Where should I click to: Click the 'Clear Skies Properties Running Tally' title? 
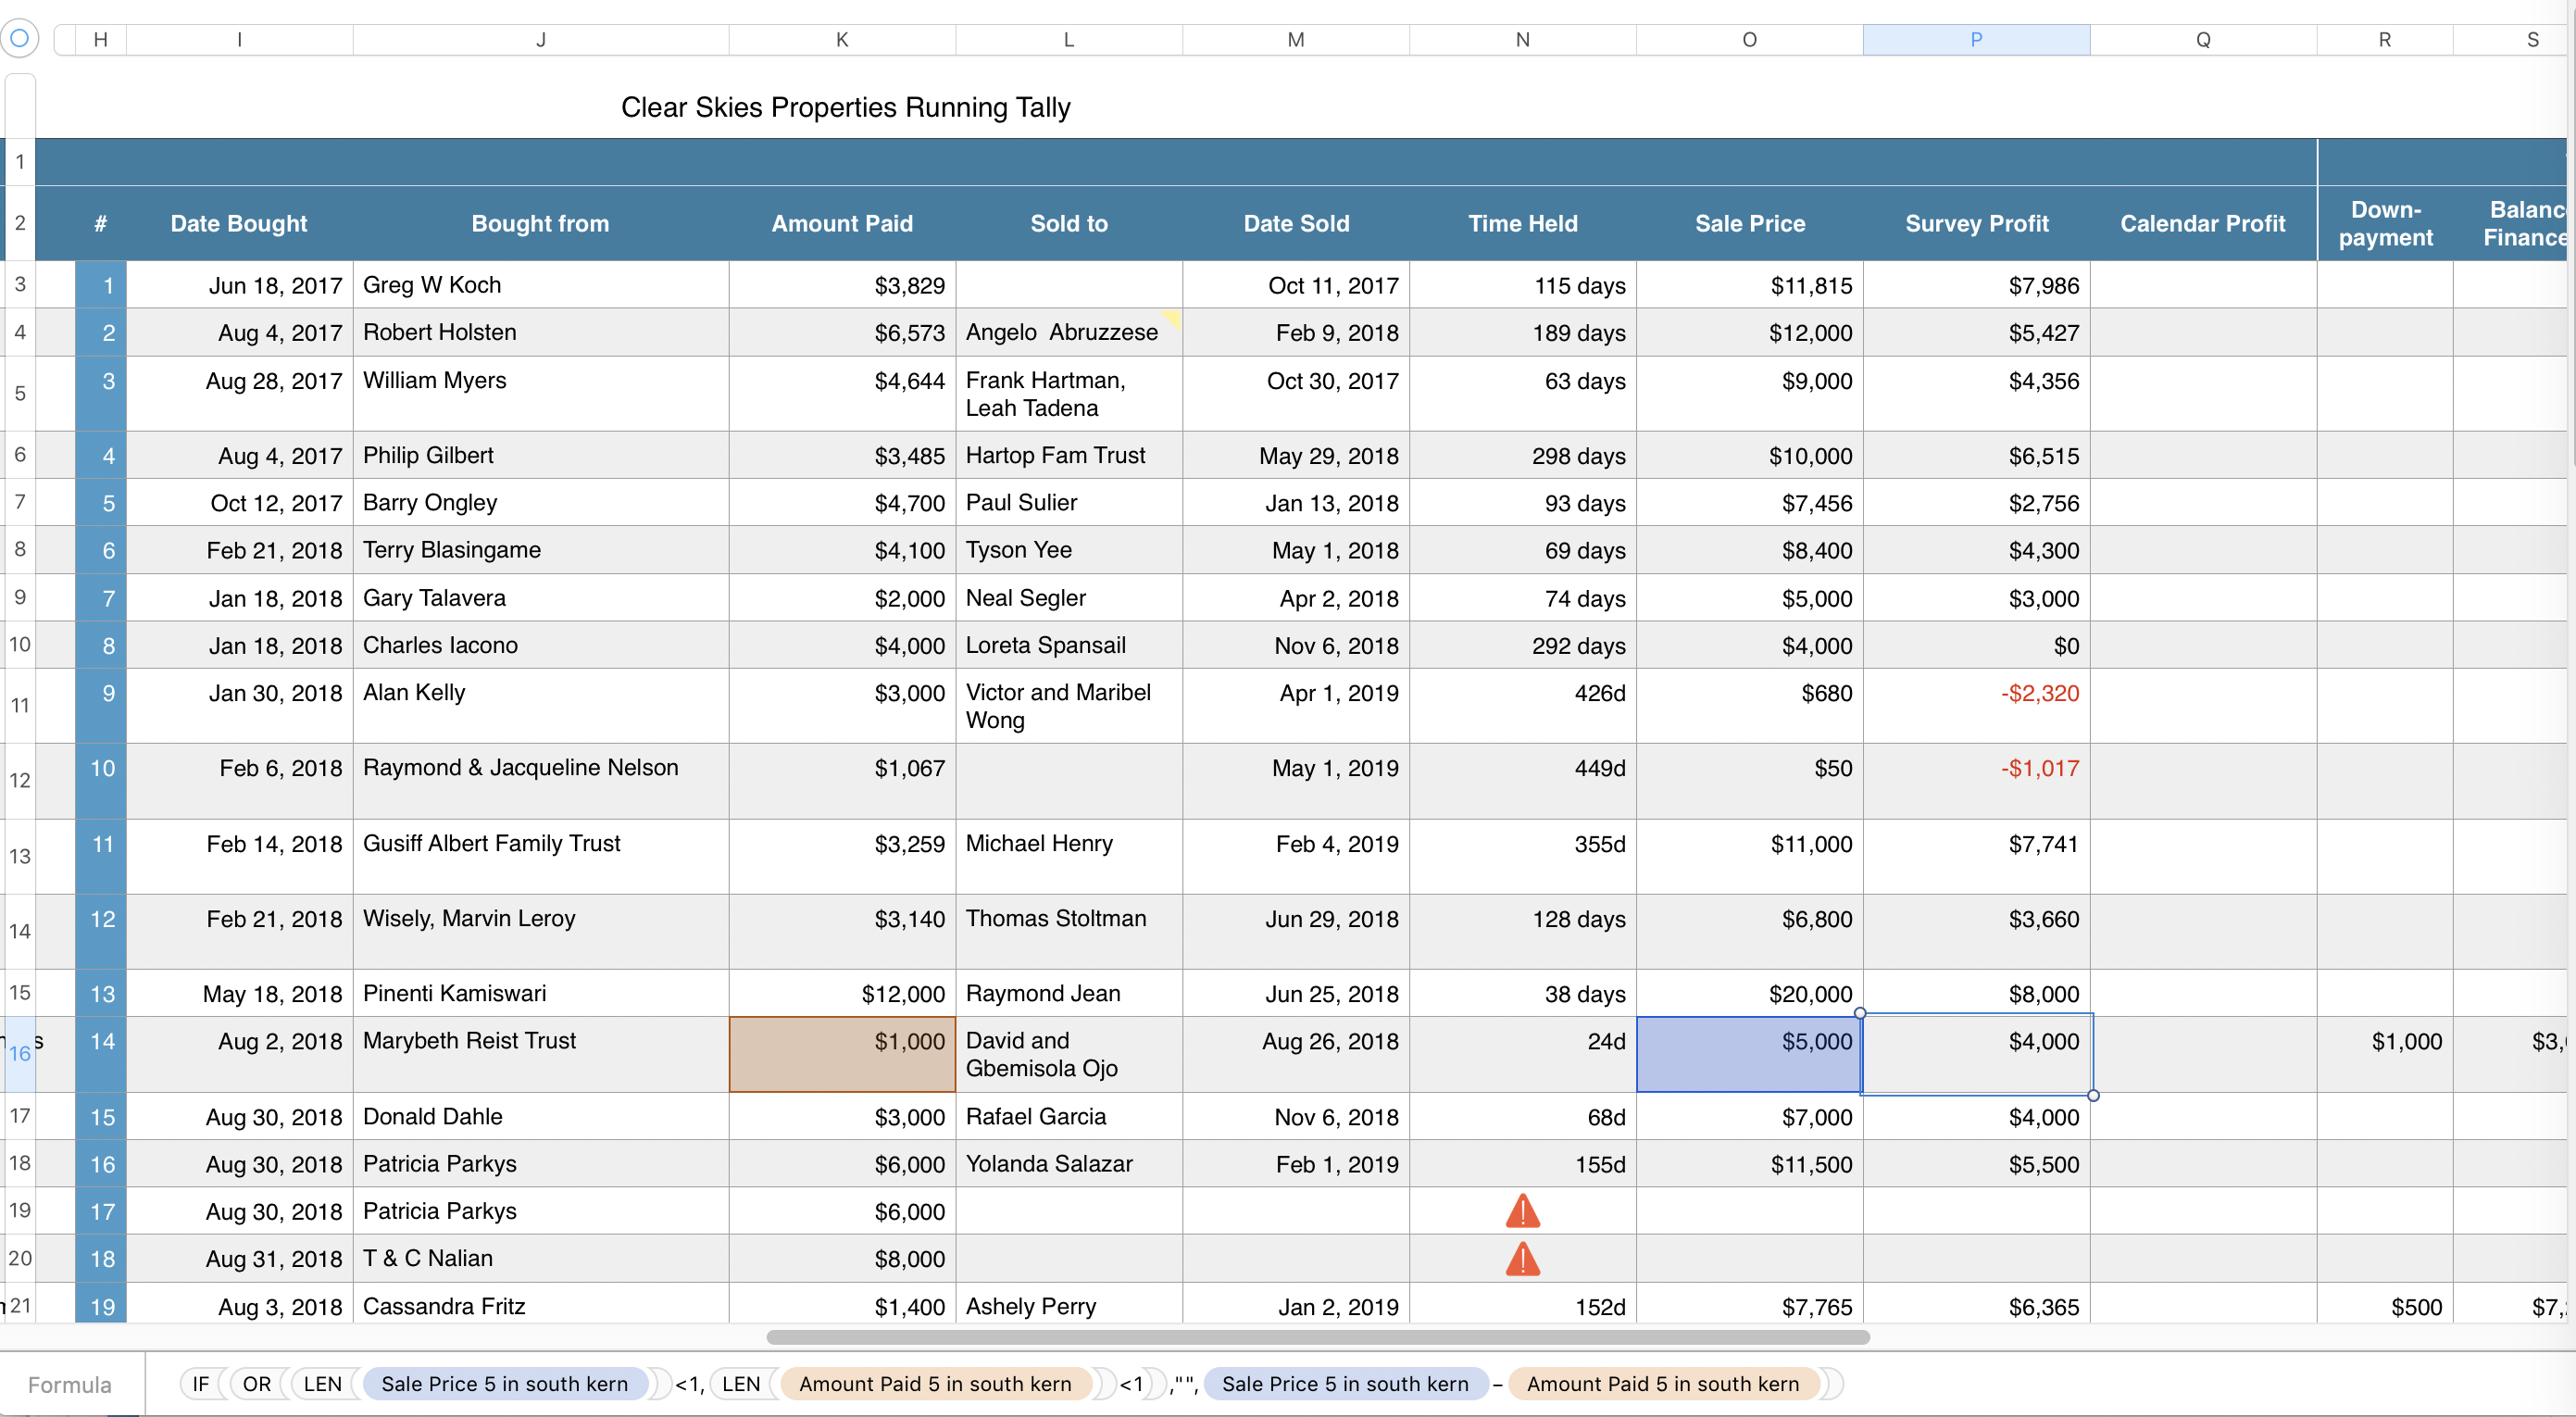[845, 107]
